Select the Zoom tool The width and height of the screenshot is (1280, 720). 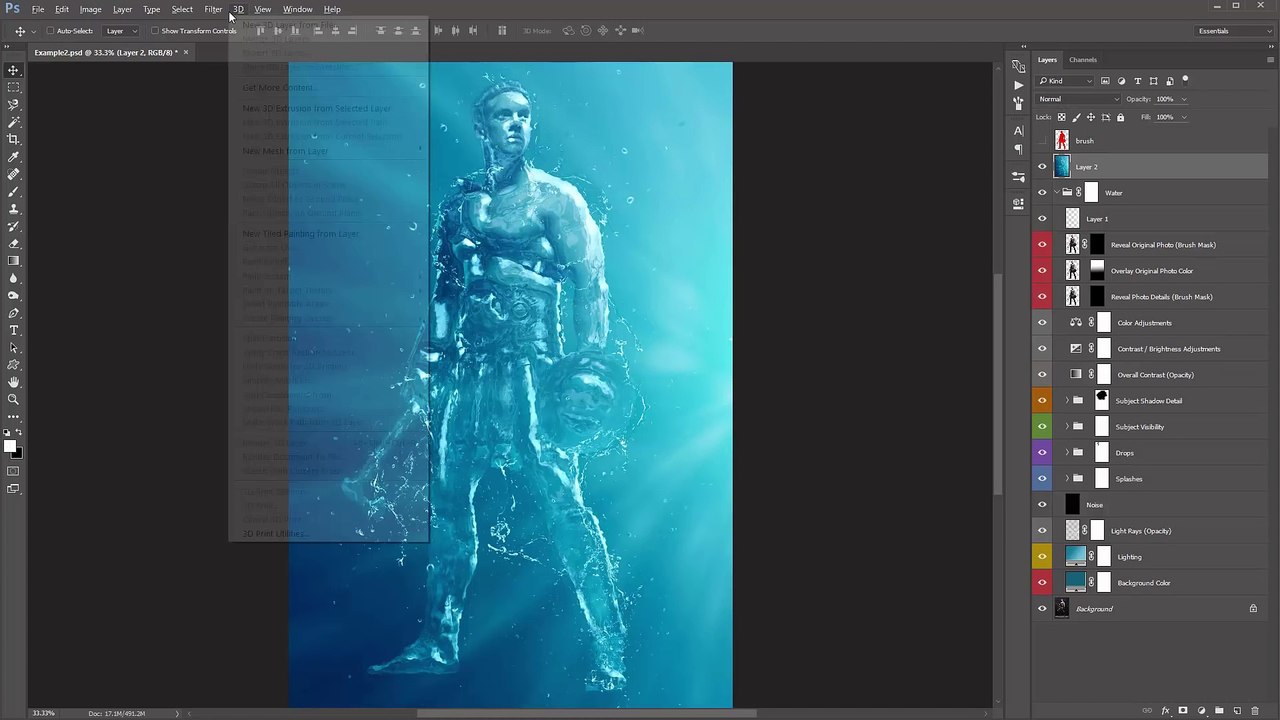(14, 399)
